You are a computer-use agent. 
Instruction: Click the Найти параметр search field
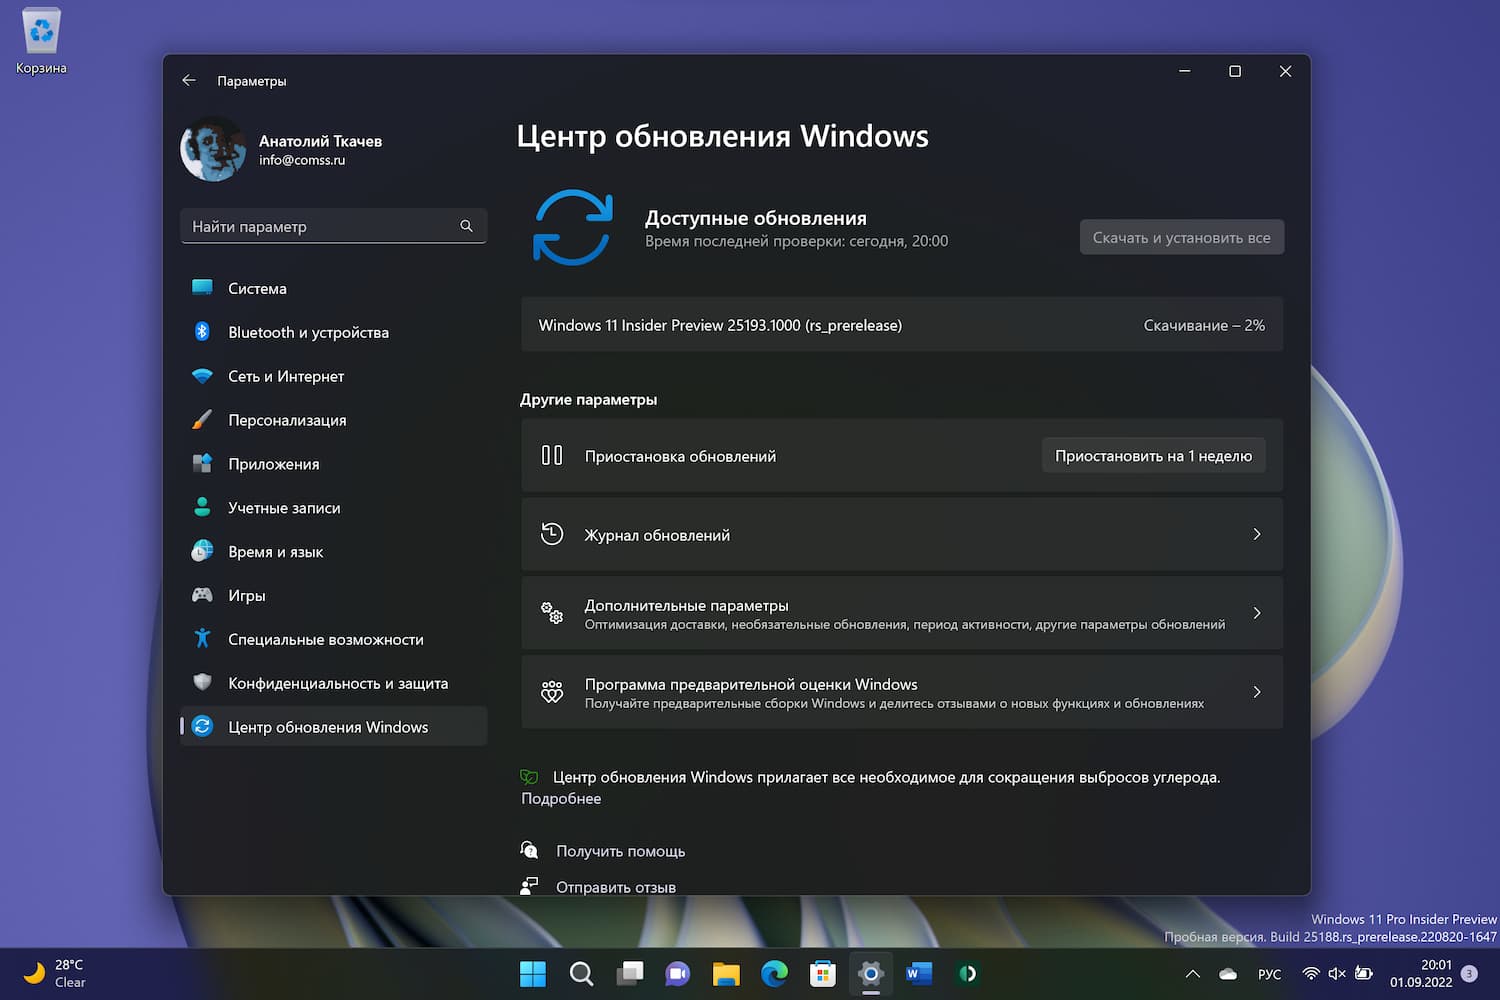click(x=333, y=226)
